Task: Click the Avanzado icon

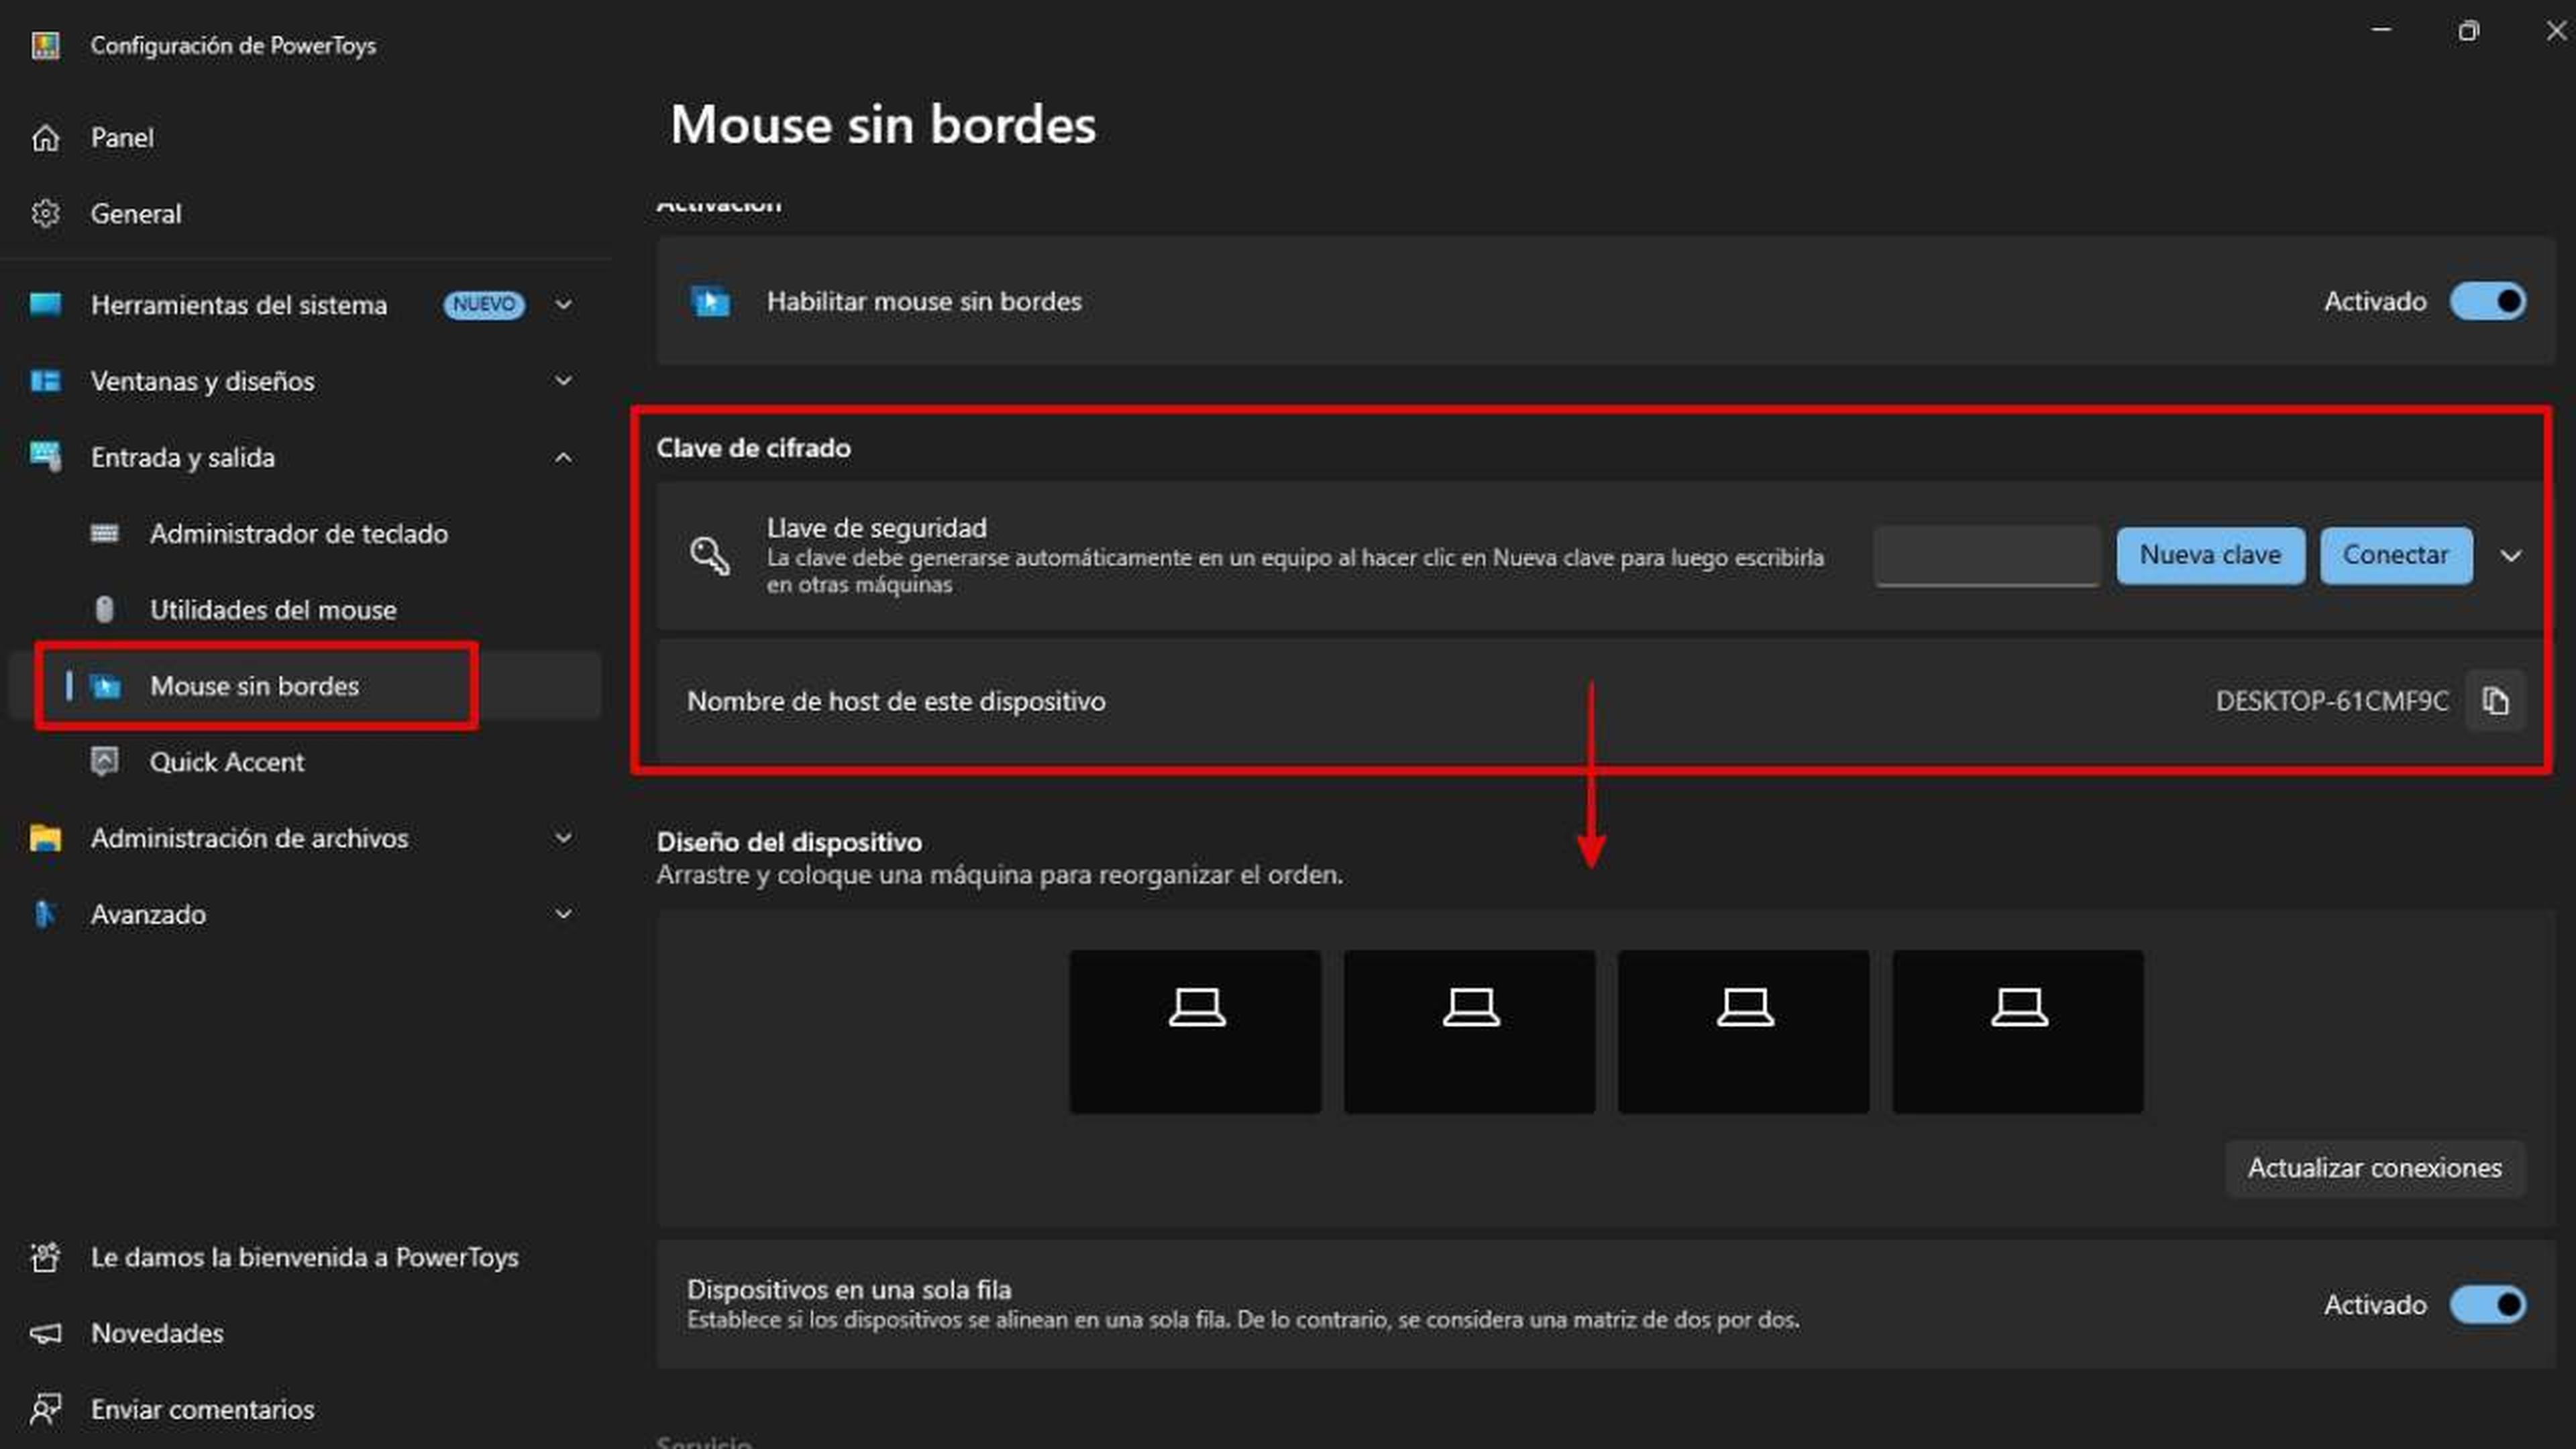Action: [x=45, y=914]
